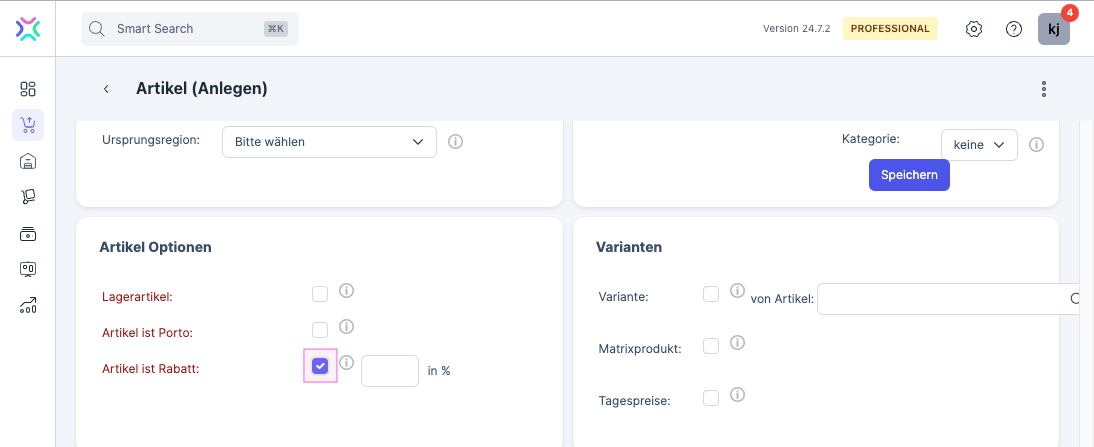
Task: Open the dashboard grid icon in sidebar
Action: pos(28,89)
